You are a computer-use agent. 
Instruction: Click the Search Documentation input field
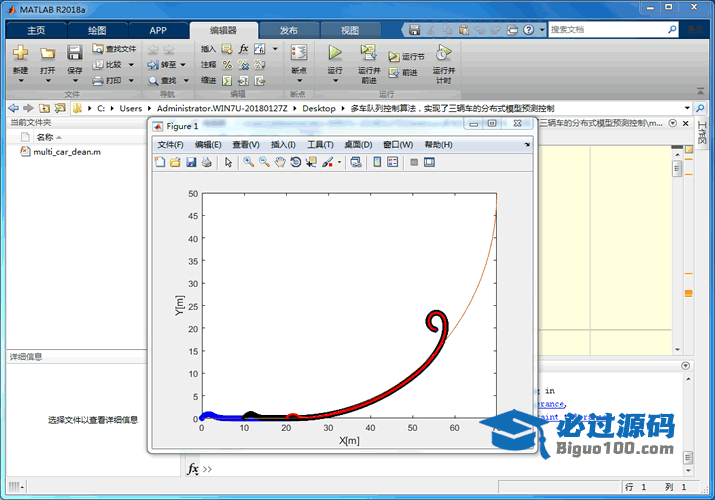(x=607, y=30)
